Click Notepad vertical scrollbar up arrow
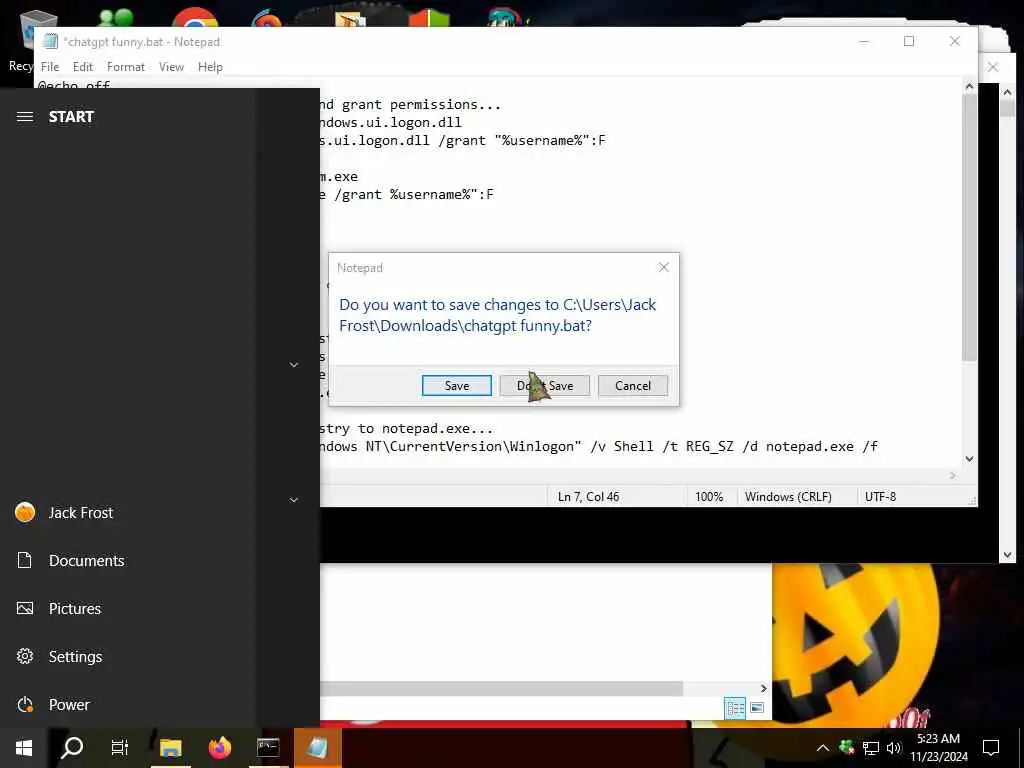This screenshot has height=768, width=1024. pos(969,86)
